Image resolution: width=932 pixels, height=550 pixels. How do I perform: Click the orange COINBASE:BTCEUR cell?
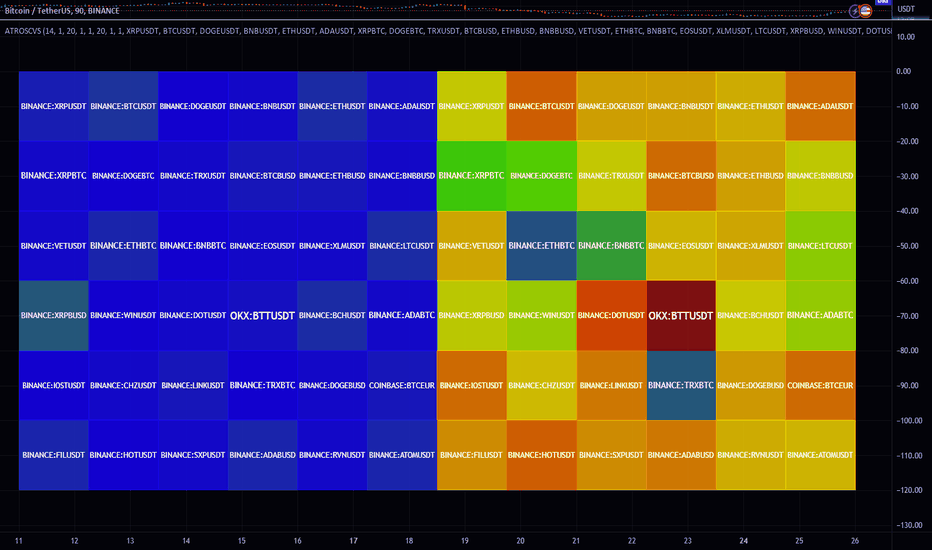(x=820, y=385)
